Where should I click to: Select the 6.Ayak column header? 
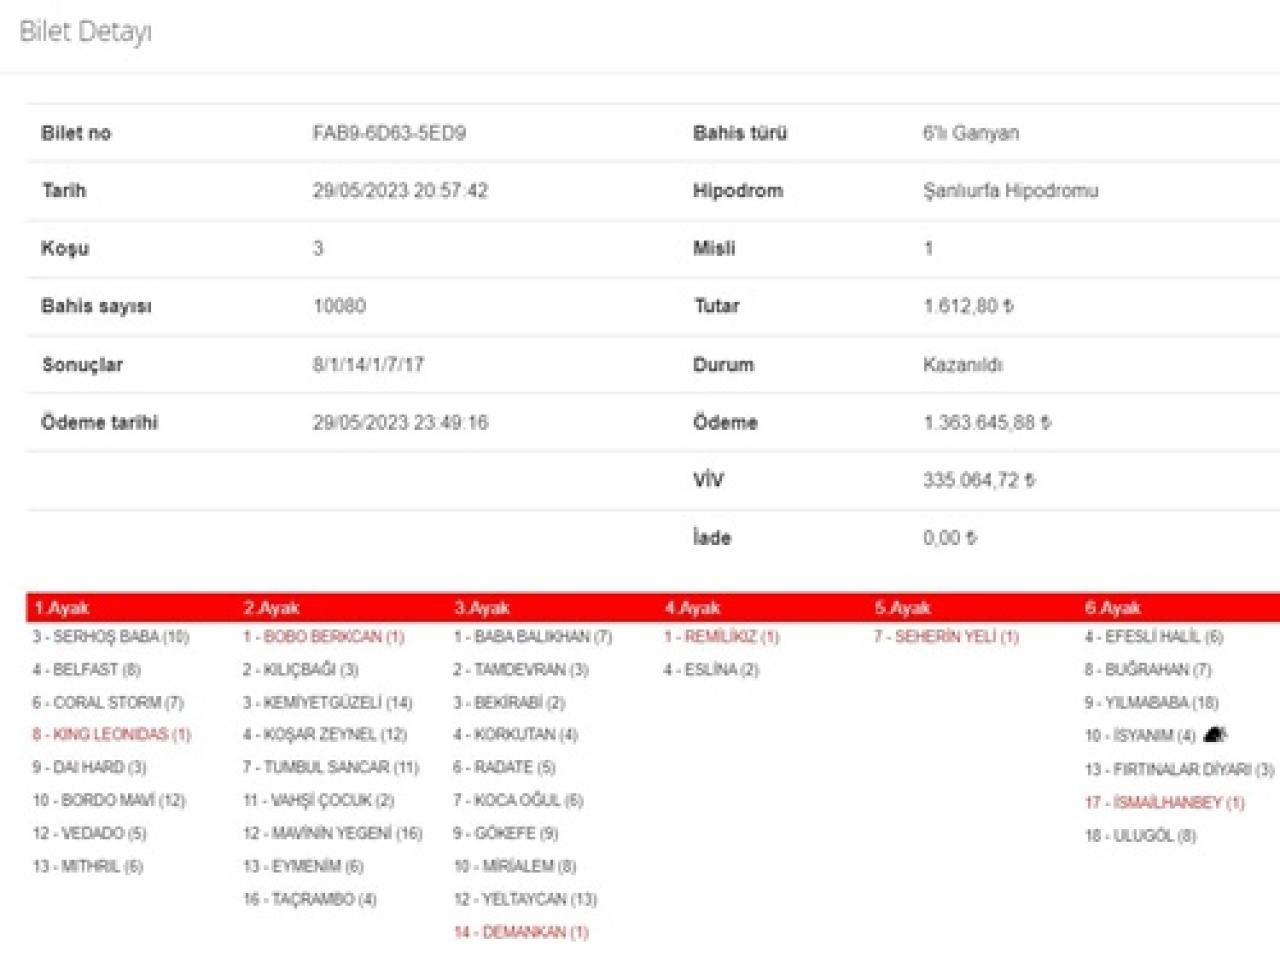click(1112, 608)
